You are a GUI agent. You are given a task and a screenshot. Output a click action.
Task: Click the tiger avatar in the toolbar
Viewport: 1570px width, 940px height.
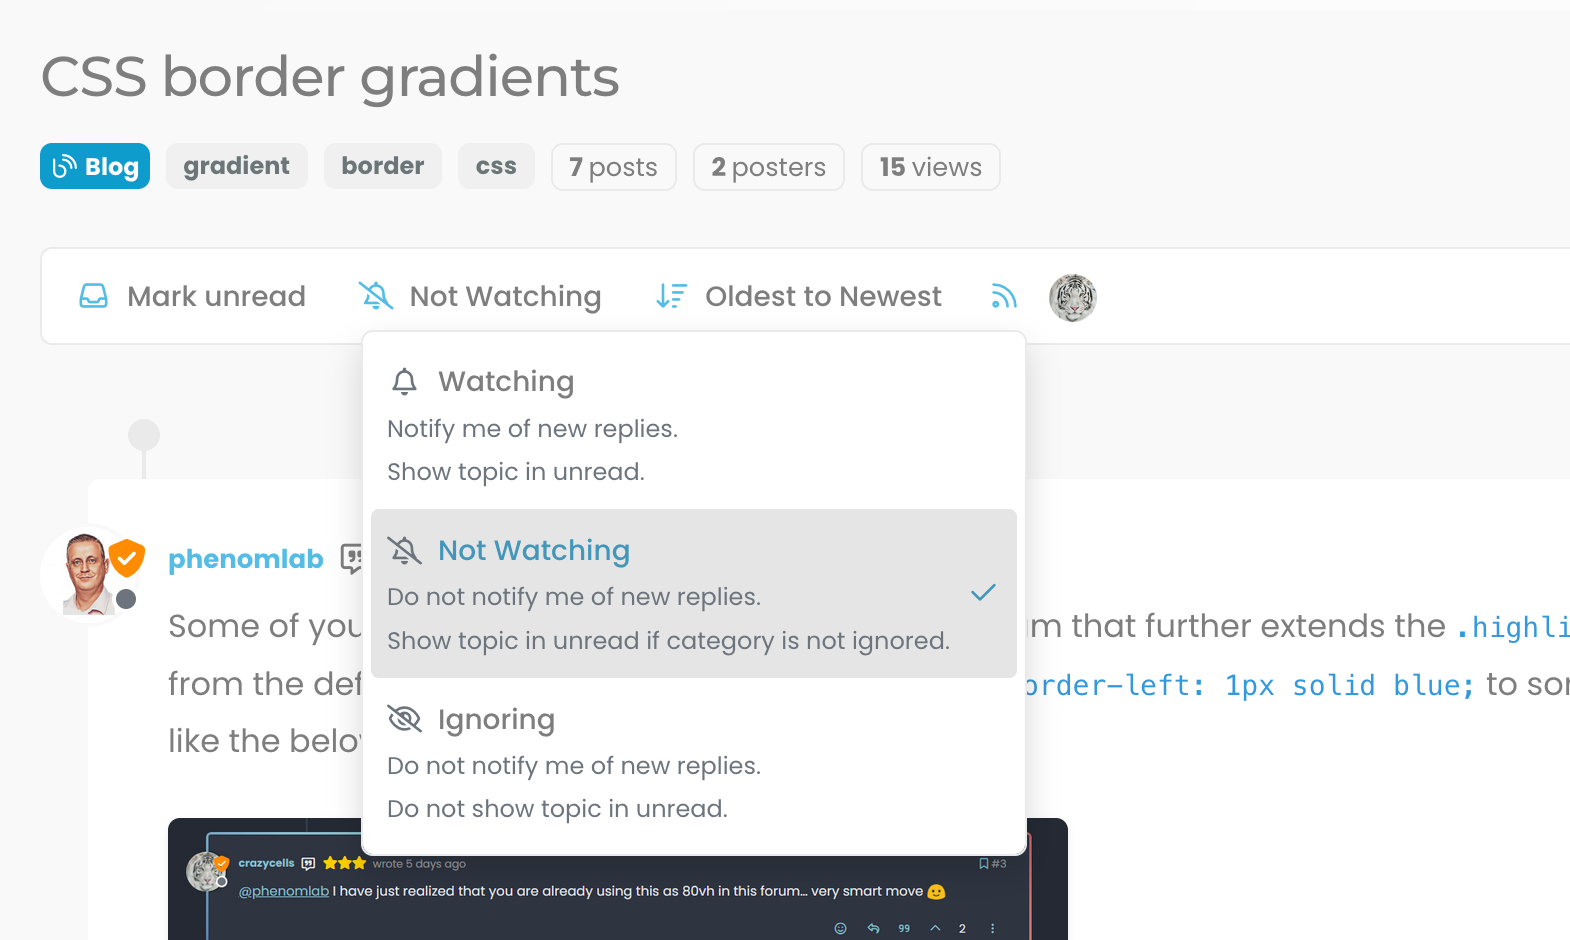point(1072,297)
